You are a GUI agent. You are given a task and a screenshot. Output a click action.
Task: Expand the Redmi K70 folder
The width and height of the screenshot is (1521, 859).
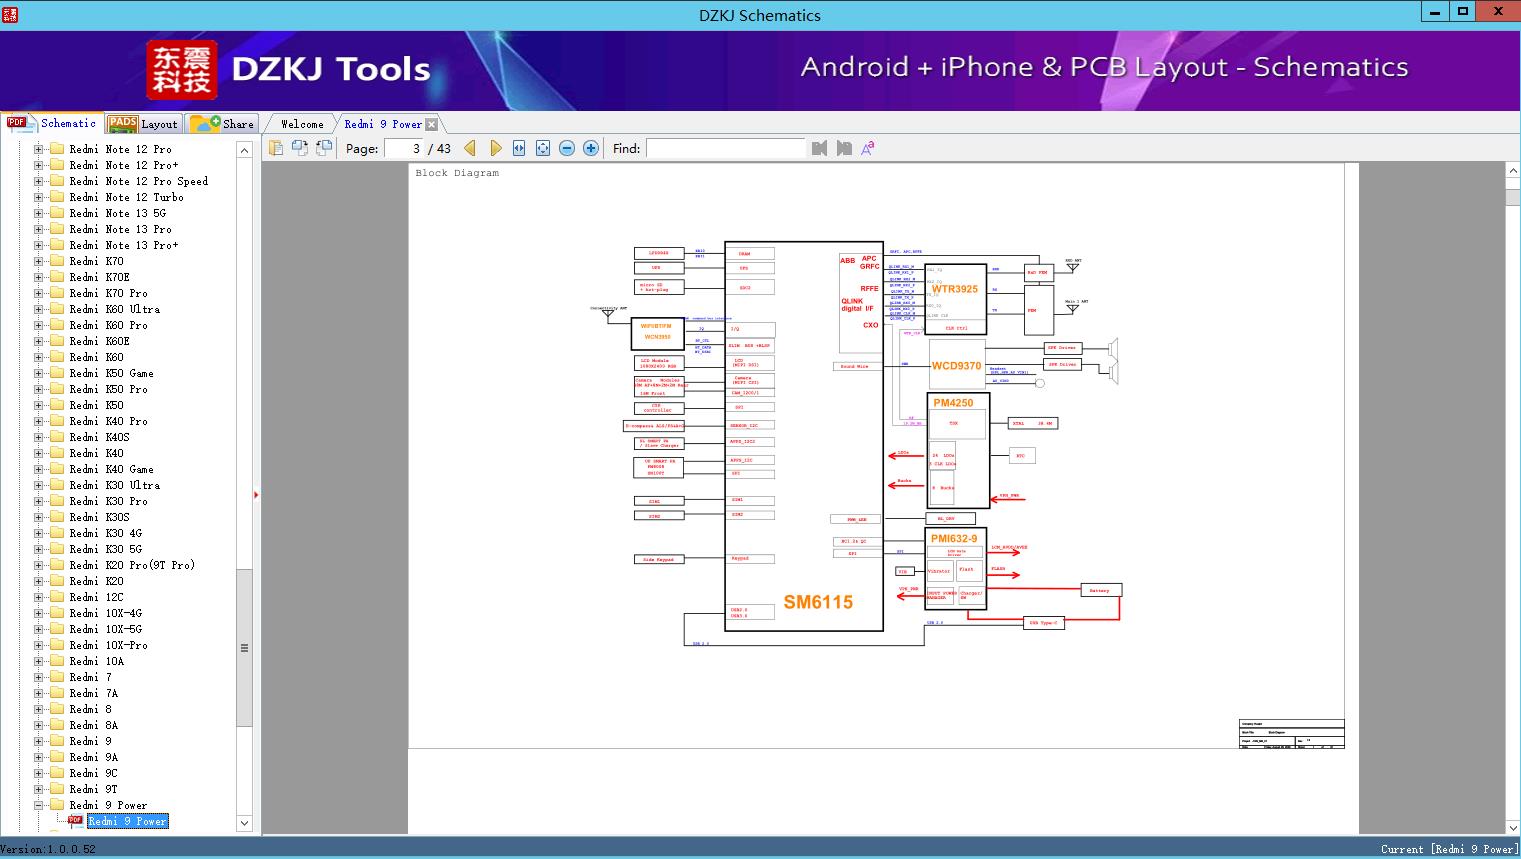[x=36, y=261]
